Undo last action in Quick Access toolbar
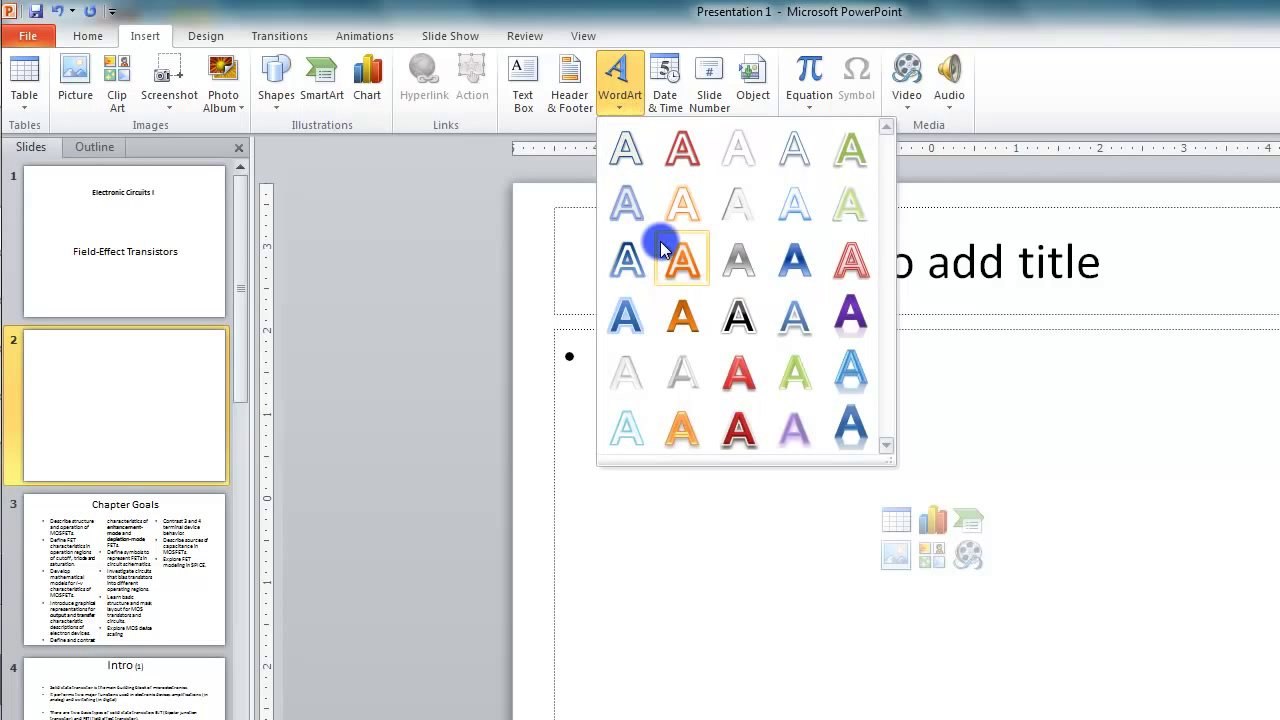The image size is (1280, 720). coord(57,11)
